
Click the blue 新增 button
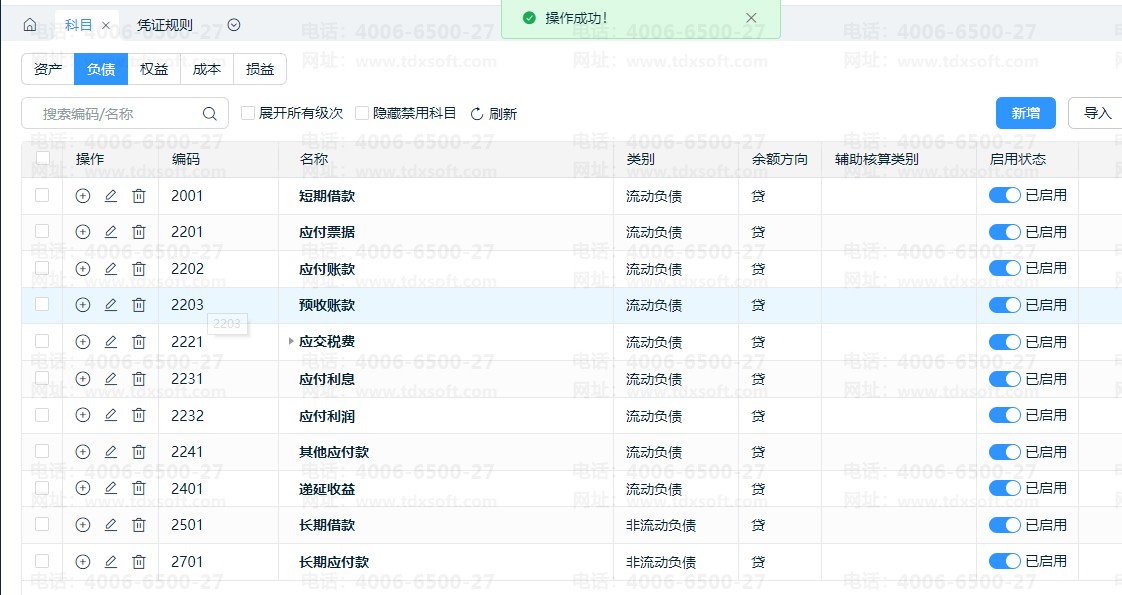[1025, 113]
